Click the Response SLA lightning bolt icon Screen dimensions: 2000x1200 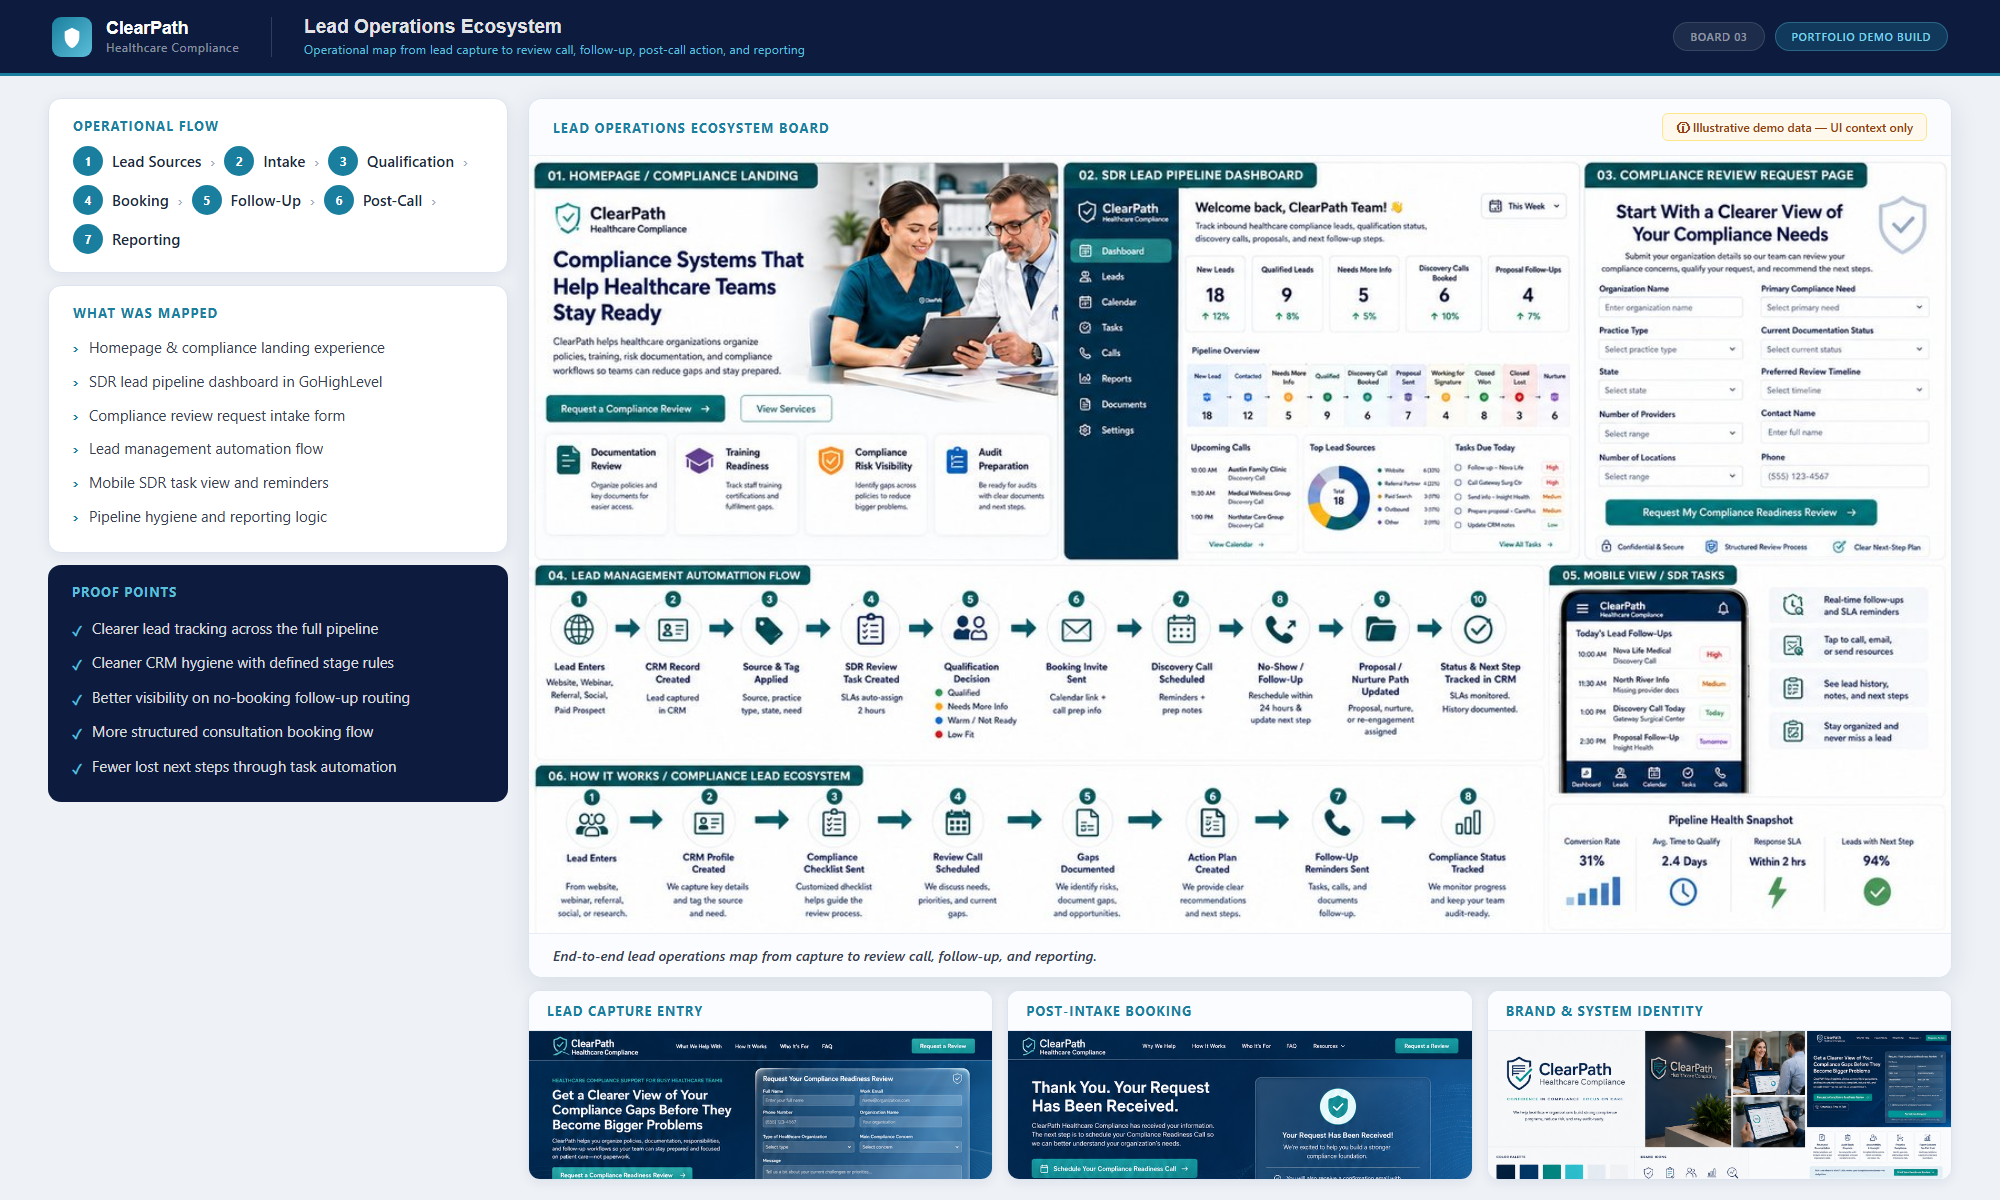pos(1777,891)
